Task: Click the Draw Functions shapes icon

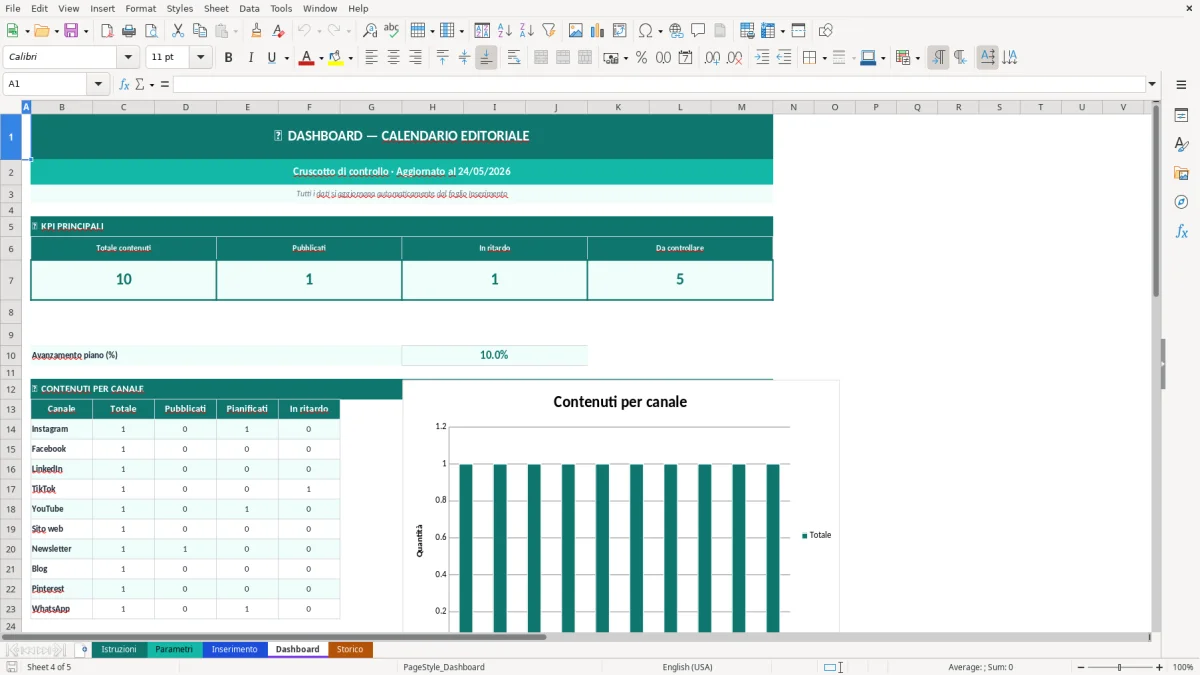Action: coord(825,31)
